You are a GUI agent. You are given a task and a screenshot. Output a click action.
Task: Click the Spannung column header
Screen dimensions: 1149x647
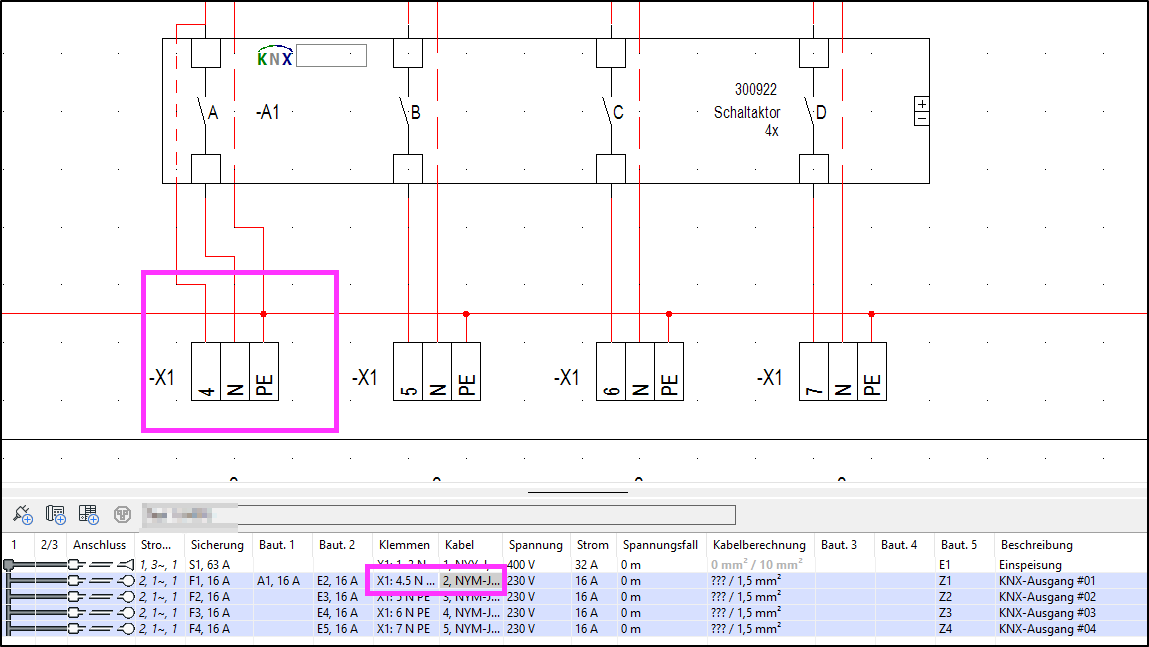[536, 544]
